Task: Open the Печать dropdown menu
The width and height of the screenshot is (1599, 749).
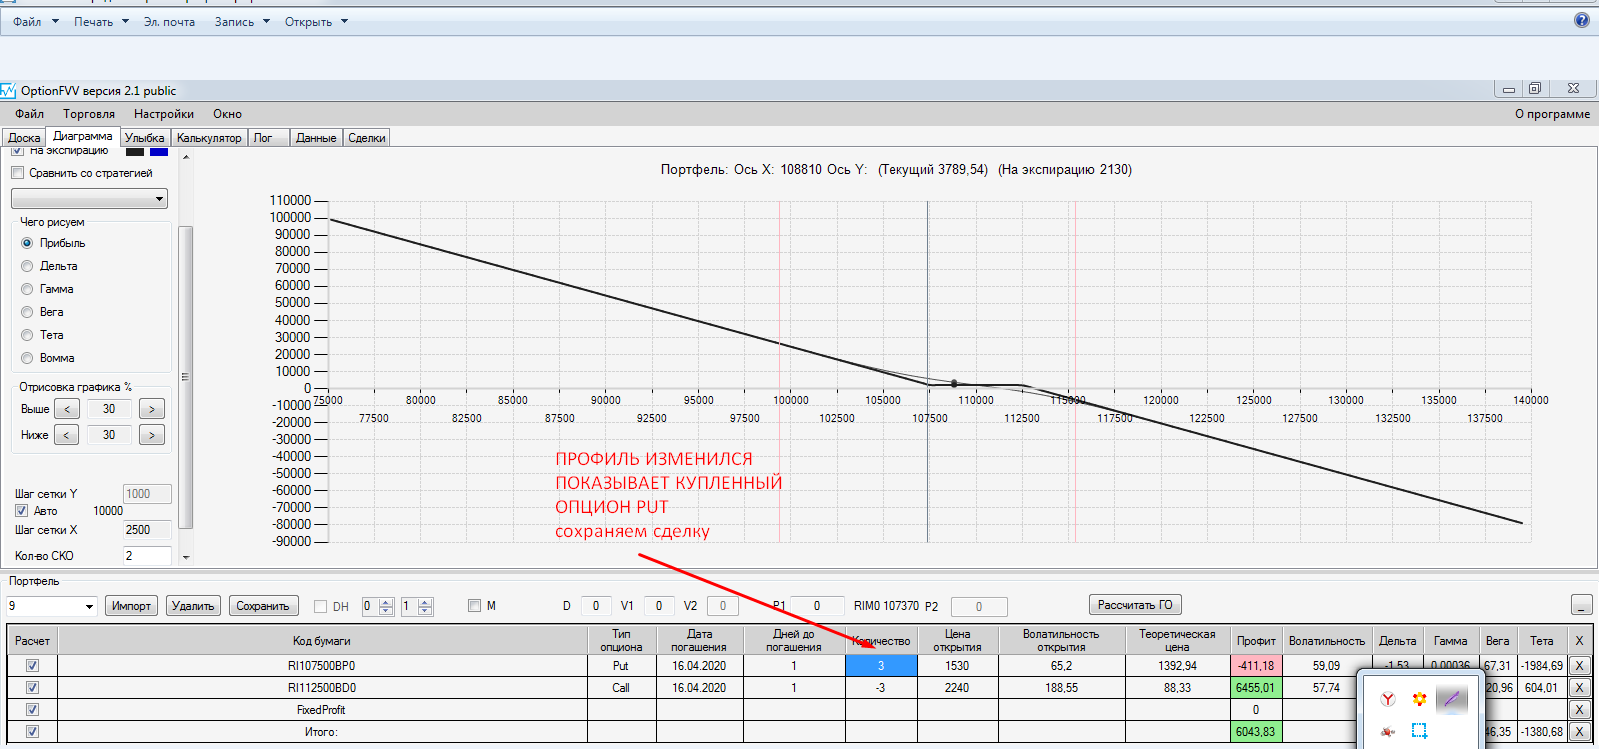Action: click(101, 22)
